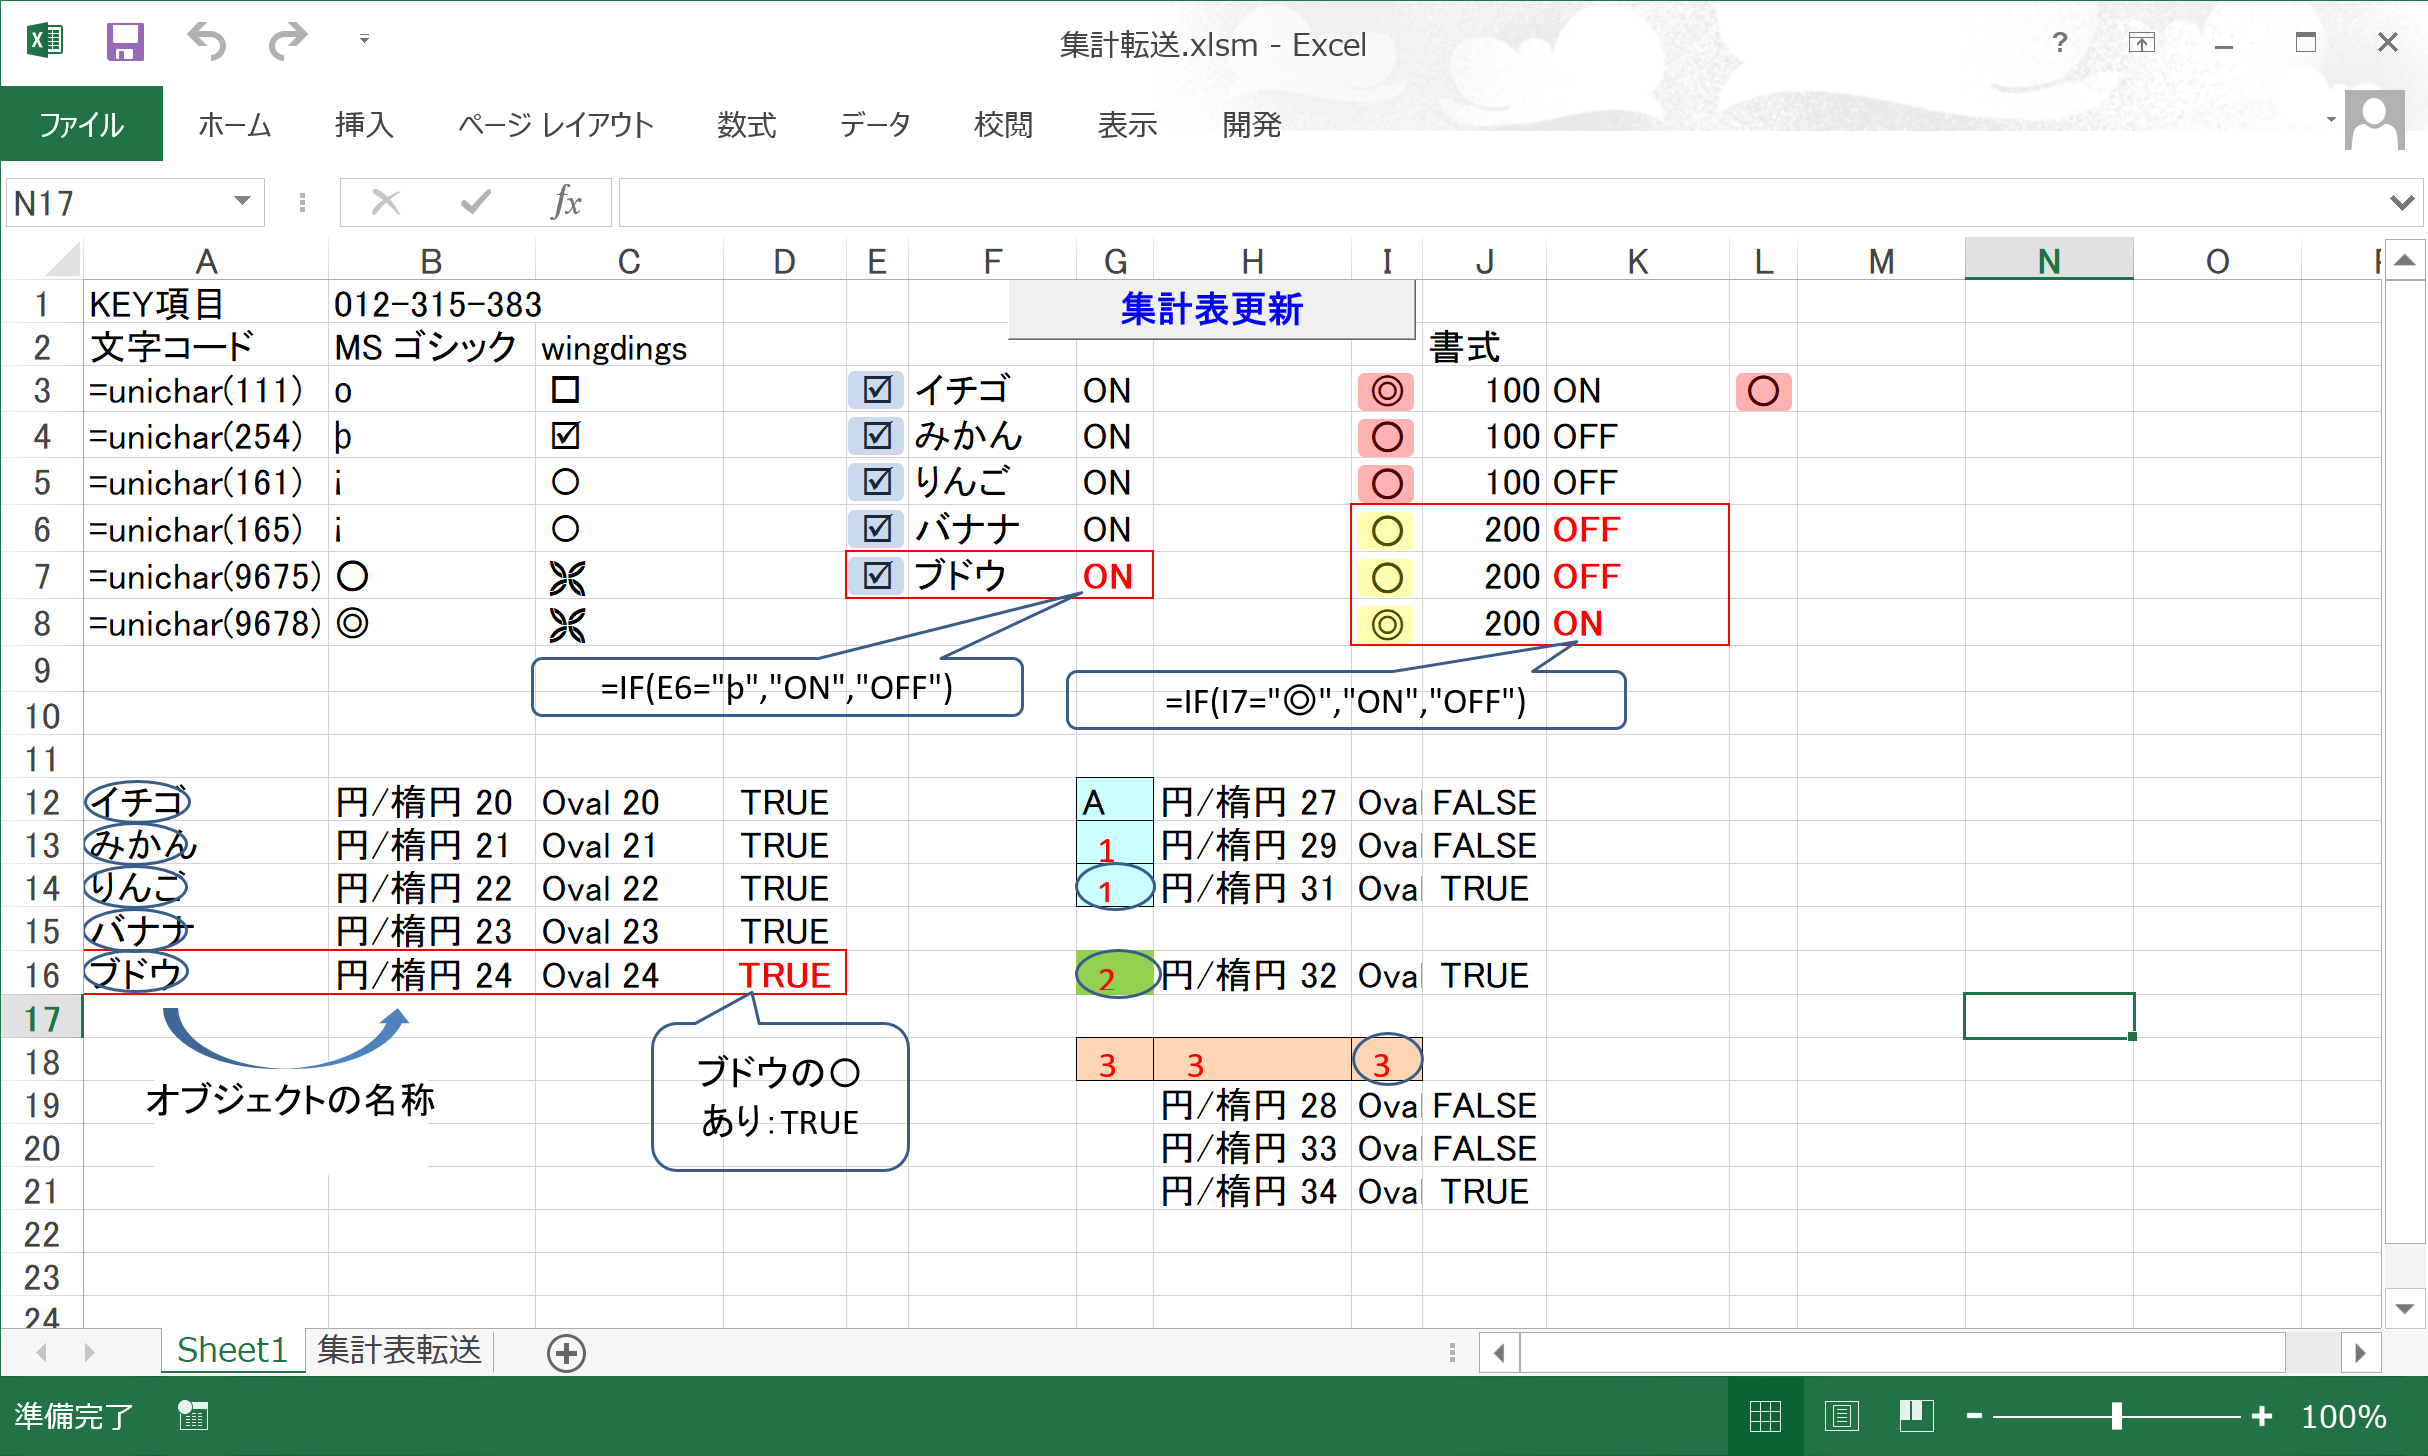The width and height of the screenshot is (2428, 1456).
Task: Open the Name Box dropdown arrow
Action: tap(242, 202)
